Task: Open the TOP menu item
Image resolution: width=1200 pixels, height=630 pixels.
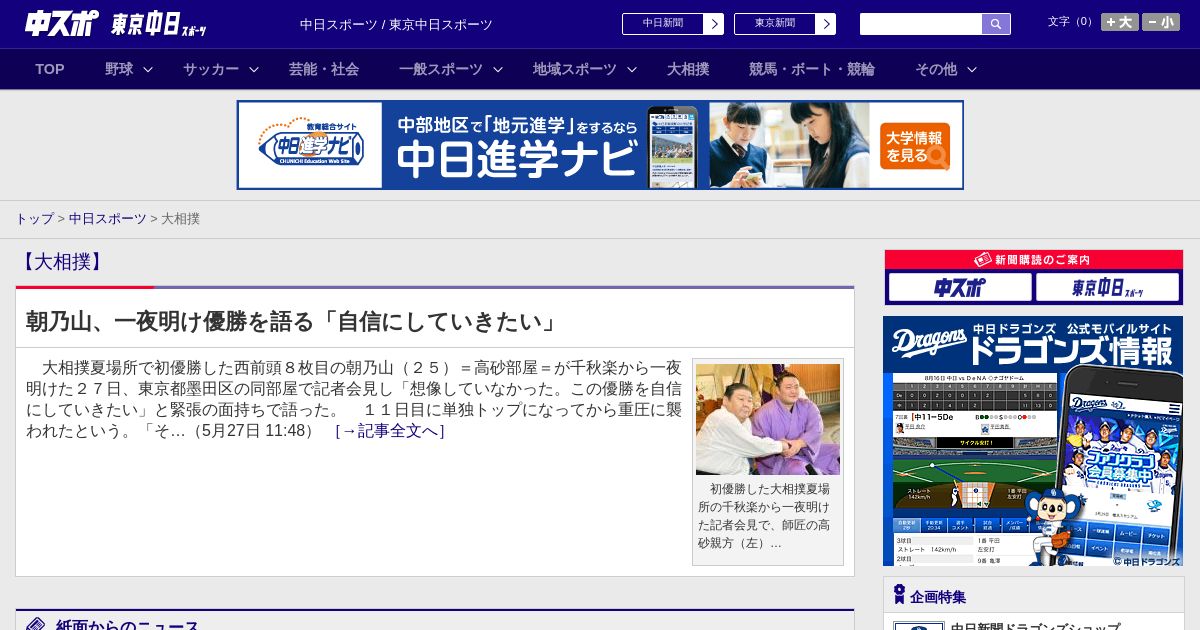Action: 50,69
